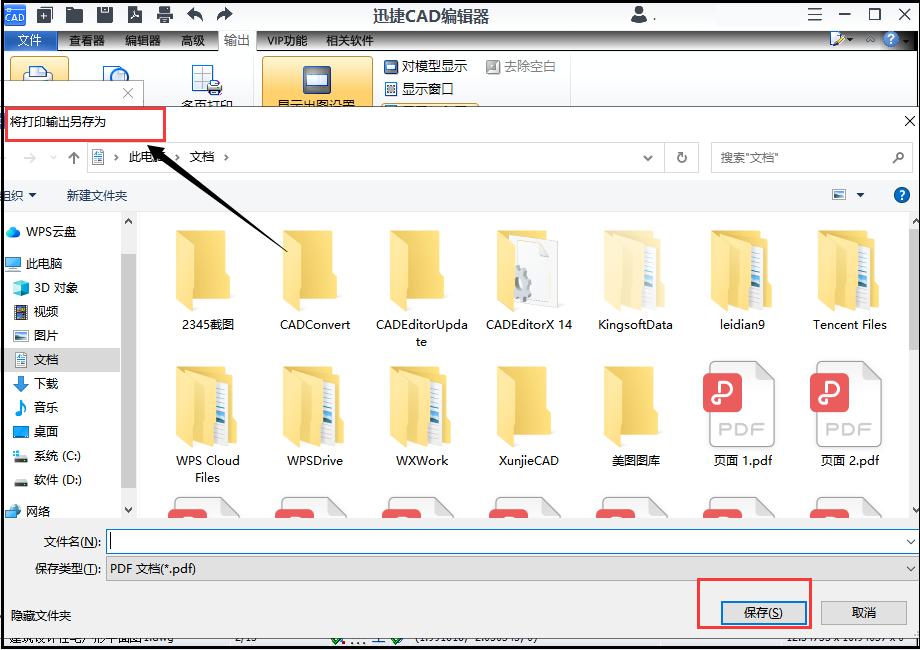Click 新建文件夹 to create a folder
This screenshot has height=650, width=920.
[94, 194]
